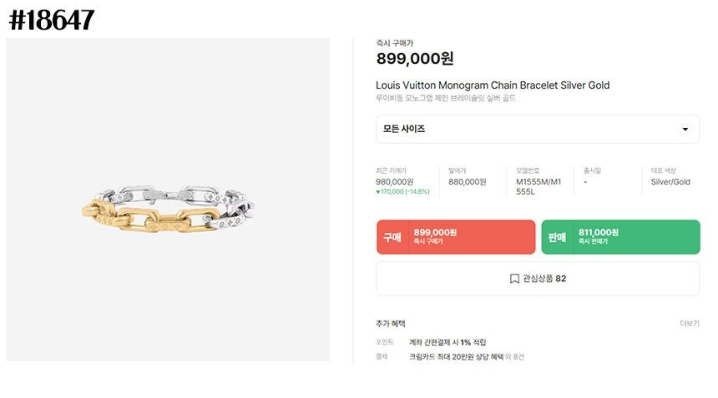Click the Silver/Gold color value
Screen dimensions: 718x398
pyautogui.click(x=670, y=182)
